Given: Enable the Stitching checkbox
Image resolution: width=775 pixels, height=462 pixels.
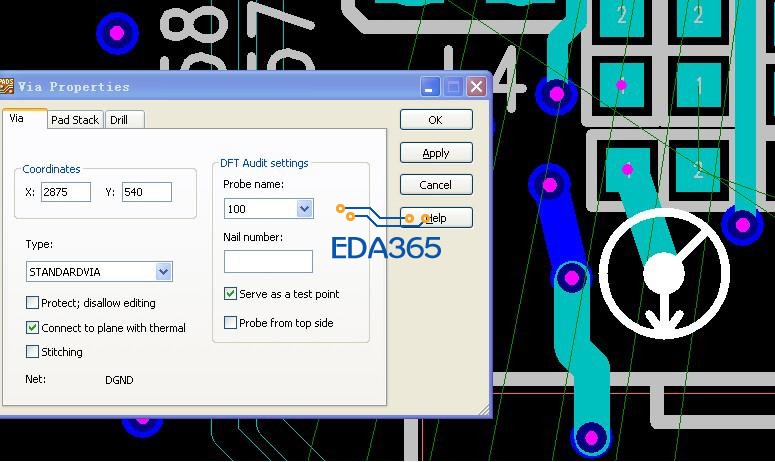Looking at the screenshot, I should [32, 351].
